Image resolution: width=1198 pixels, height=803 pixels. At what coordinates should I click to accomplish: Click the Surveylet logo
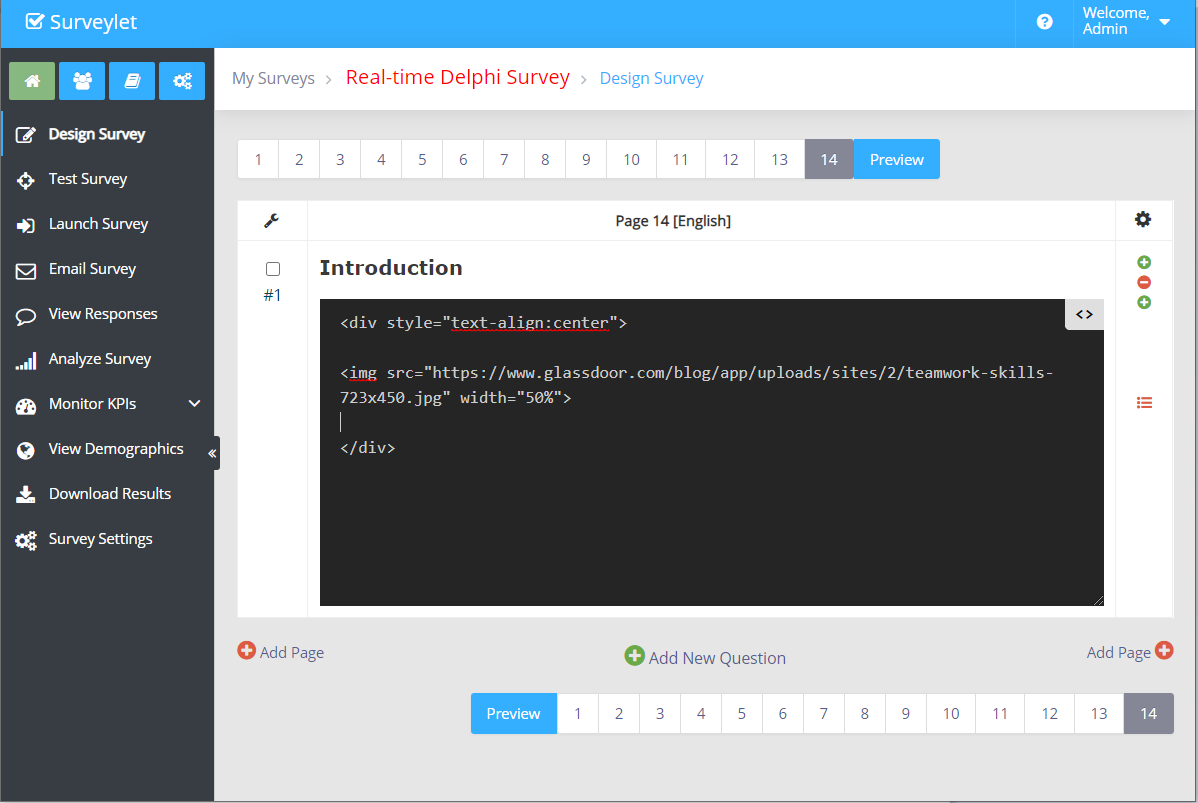(81, 22)
